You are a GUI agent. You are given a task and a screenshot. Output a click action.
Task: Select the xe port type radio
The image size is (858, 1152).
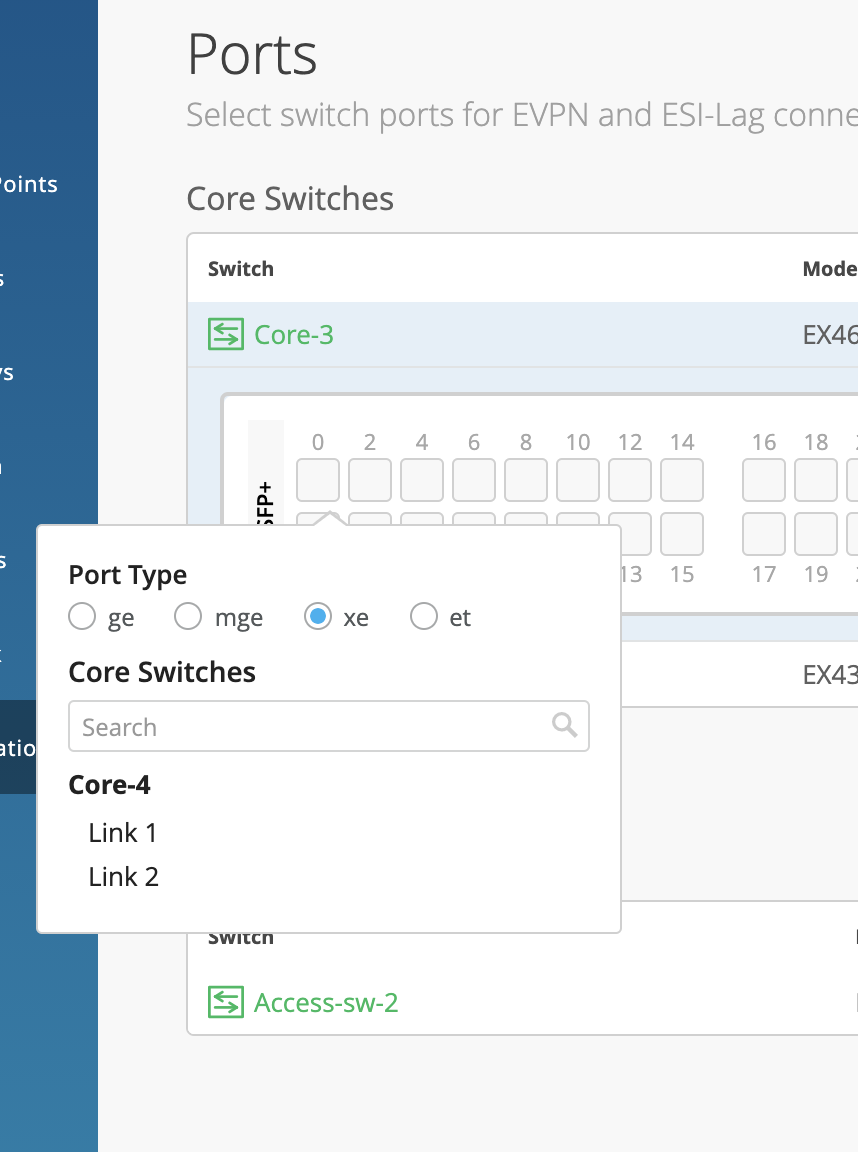[x=318, y=618]
